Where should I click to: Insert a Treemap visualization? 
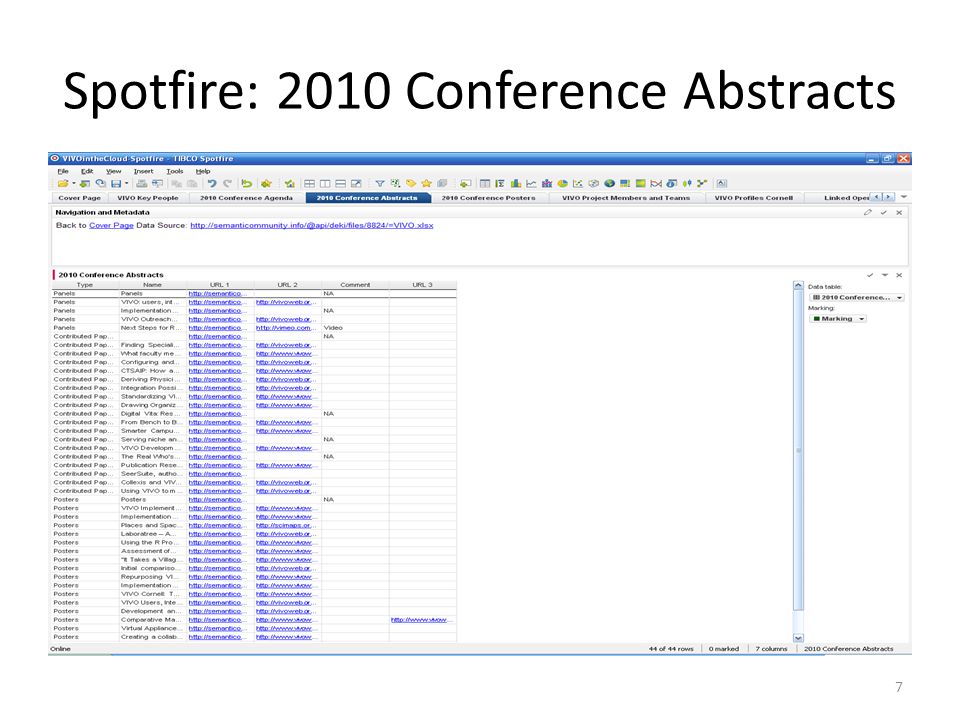click(x=625, y=183)
